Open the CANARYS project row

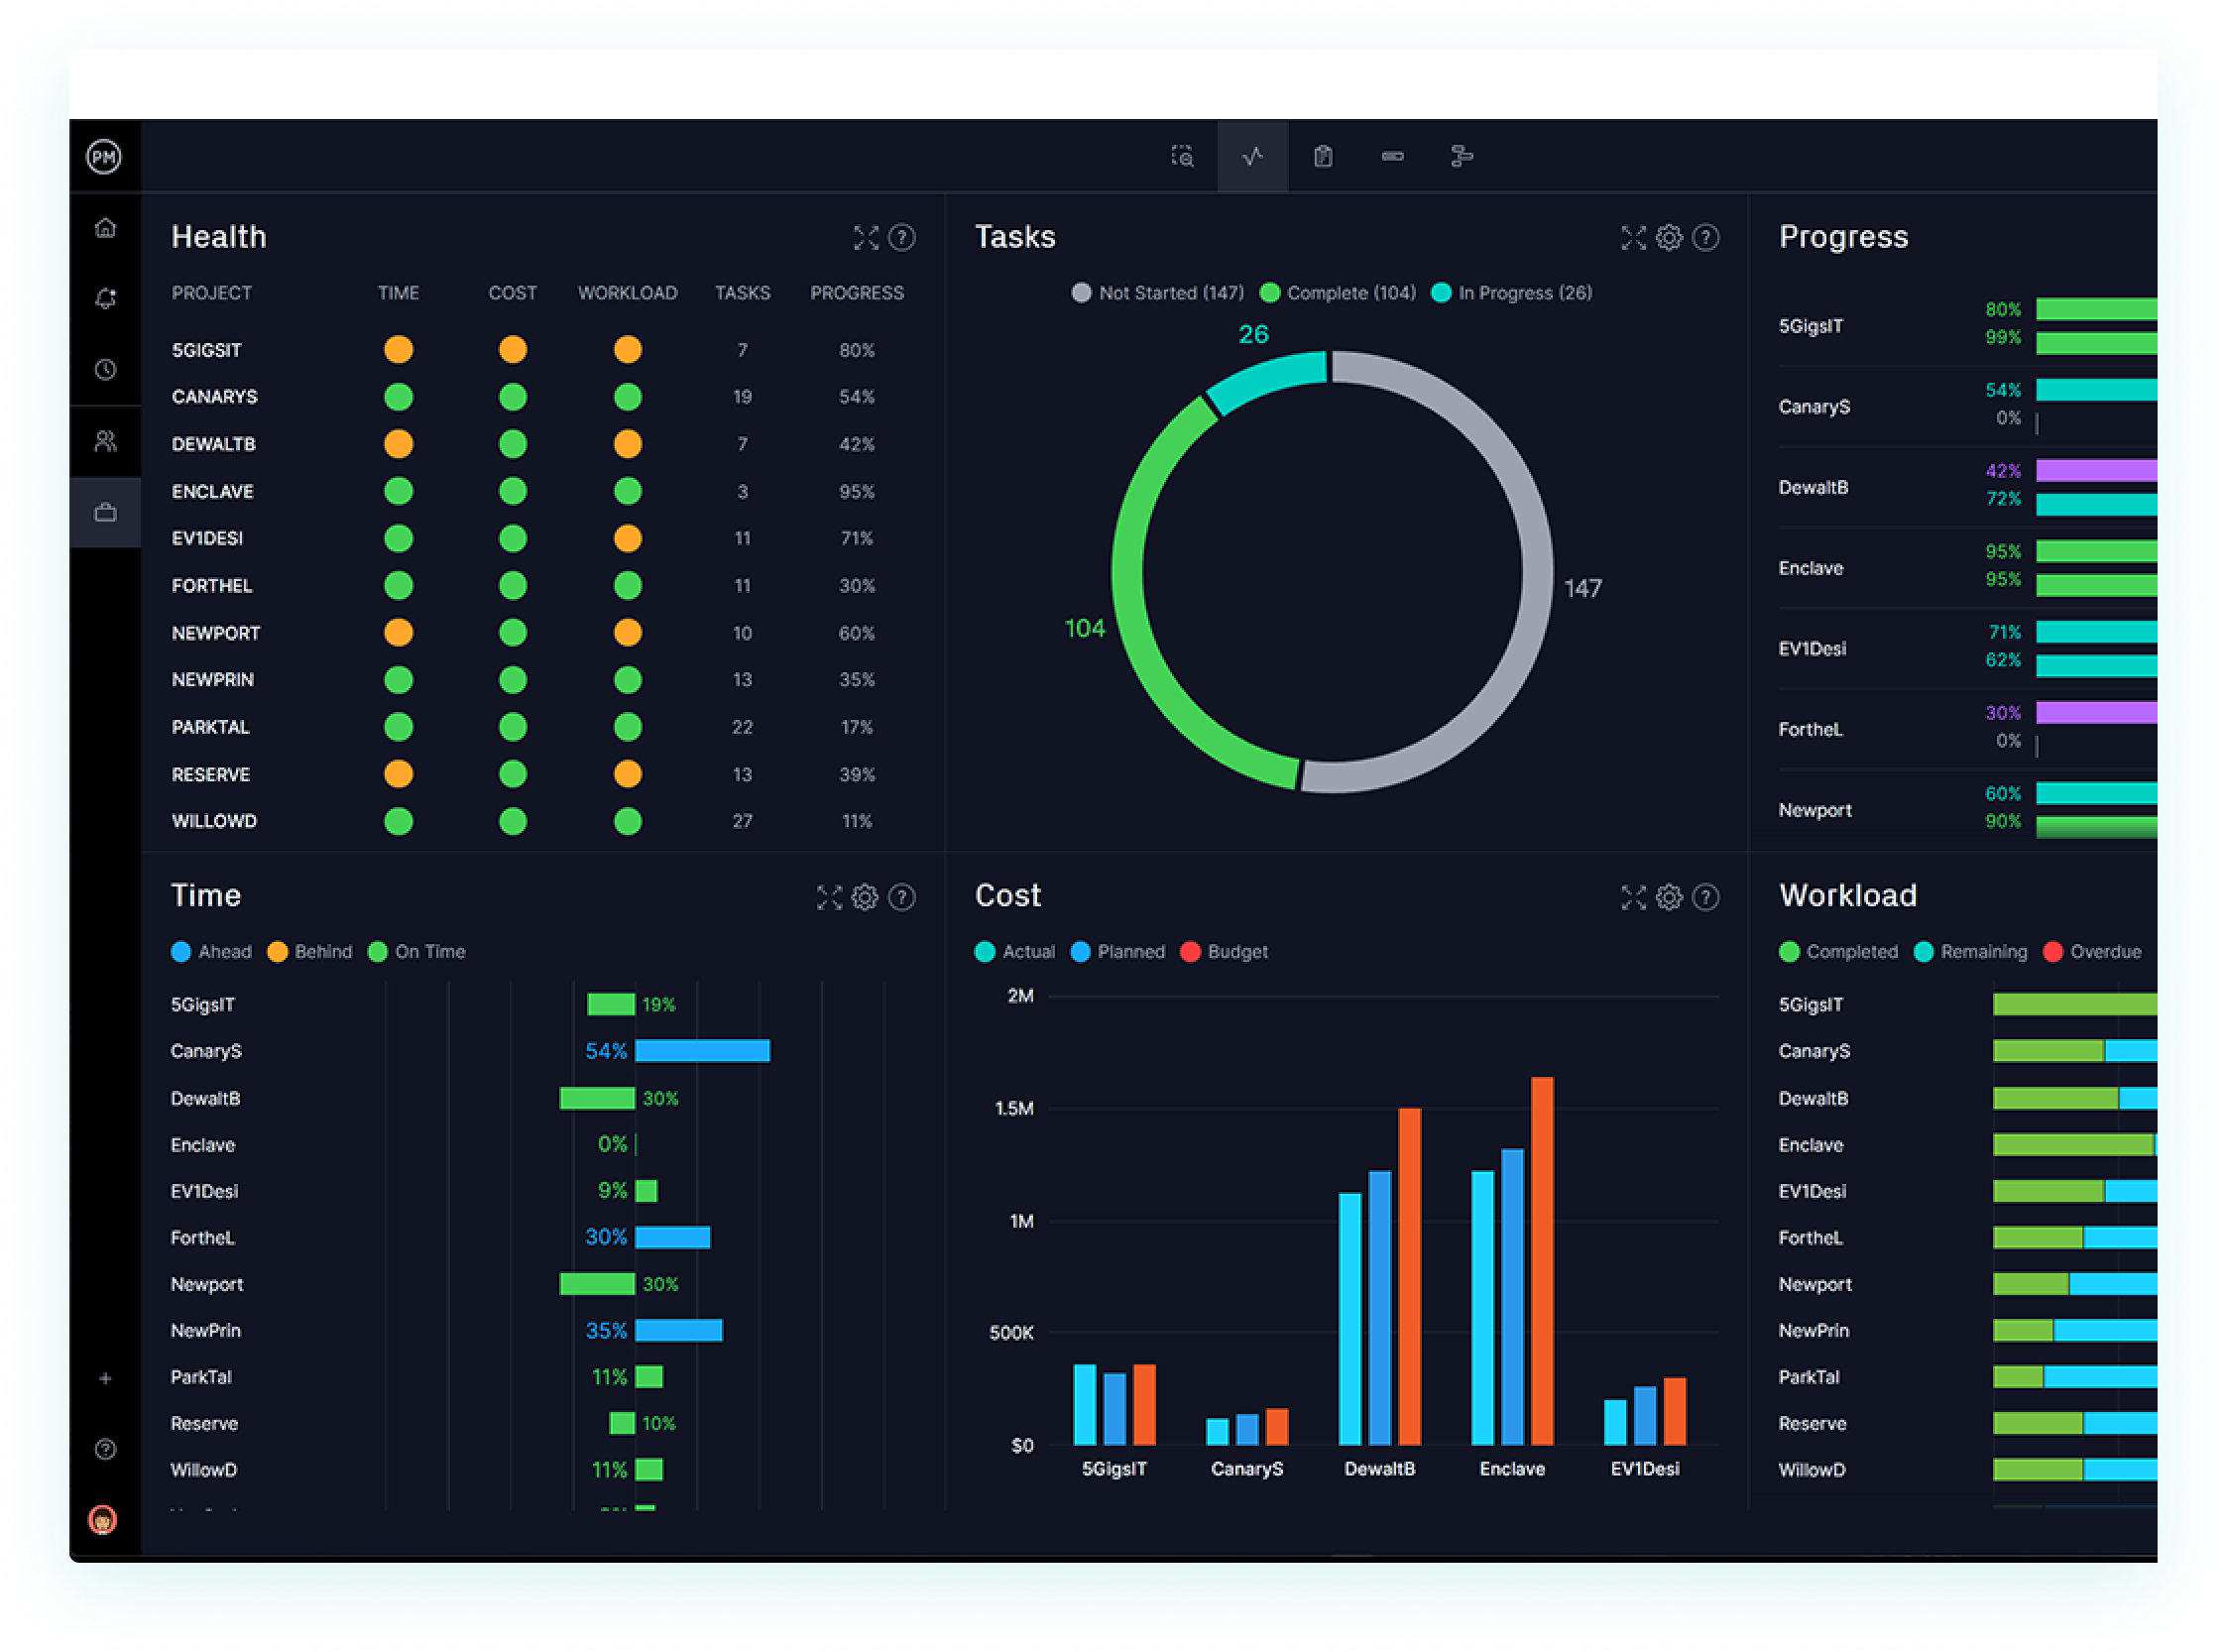pos(215,397)
